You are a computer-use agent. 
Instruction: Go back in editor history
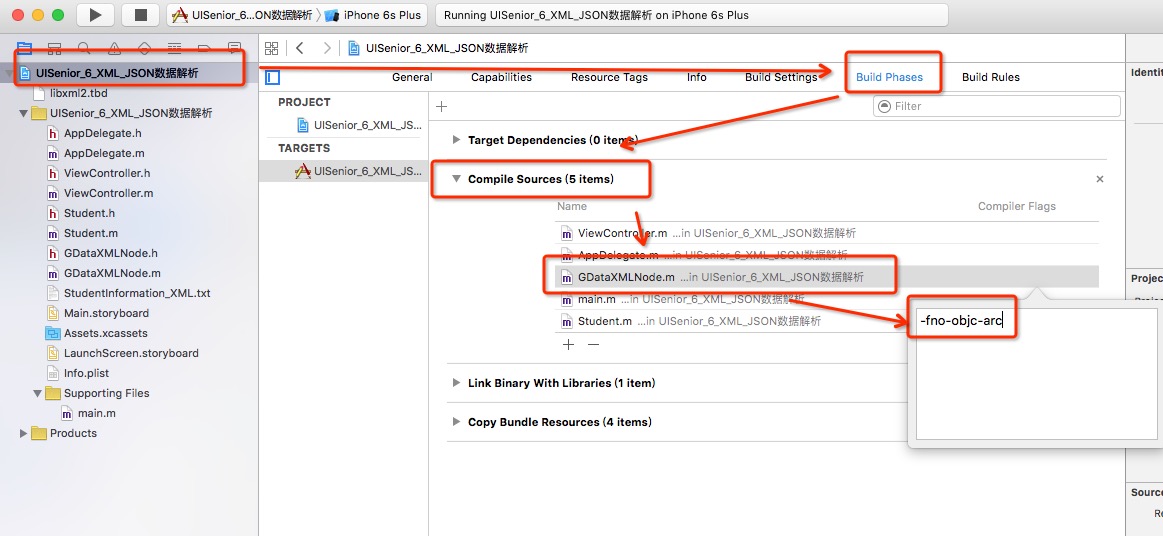[300, 48]
